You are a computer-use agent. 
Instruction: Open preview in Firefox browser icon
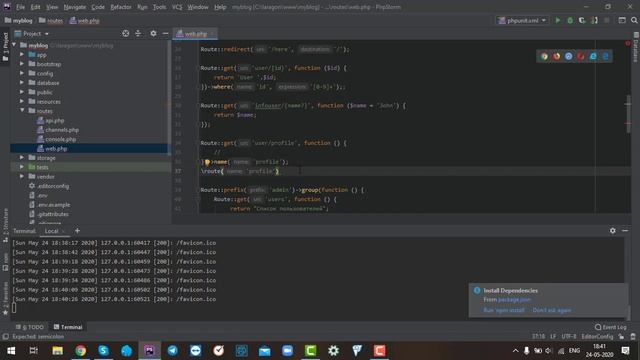pyautogui.click(x=556, y=56)
